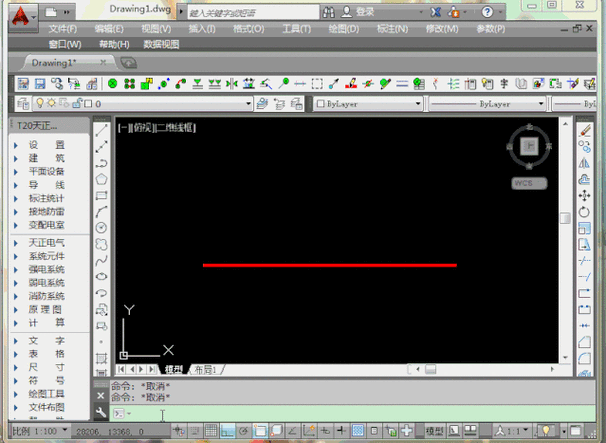Click the Move tool with four arrows
606x443 pixels.
tap(584, 196)
